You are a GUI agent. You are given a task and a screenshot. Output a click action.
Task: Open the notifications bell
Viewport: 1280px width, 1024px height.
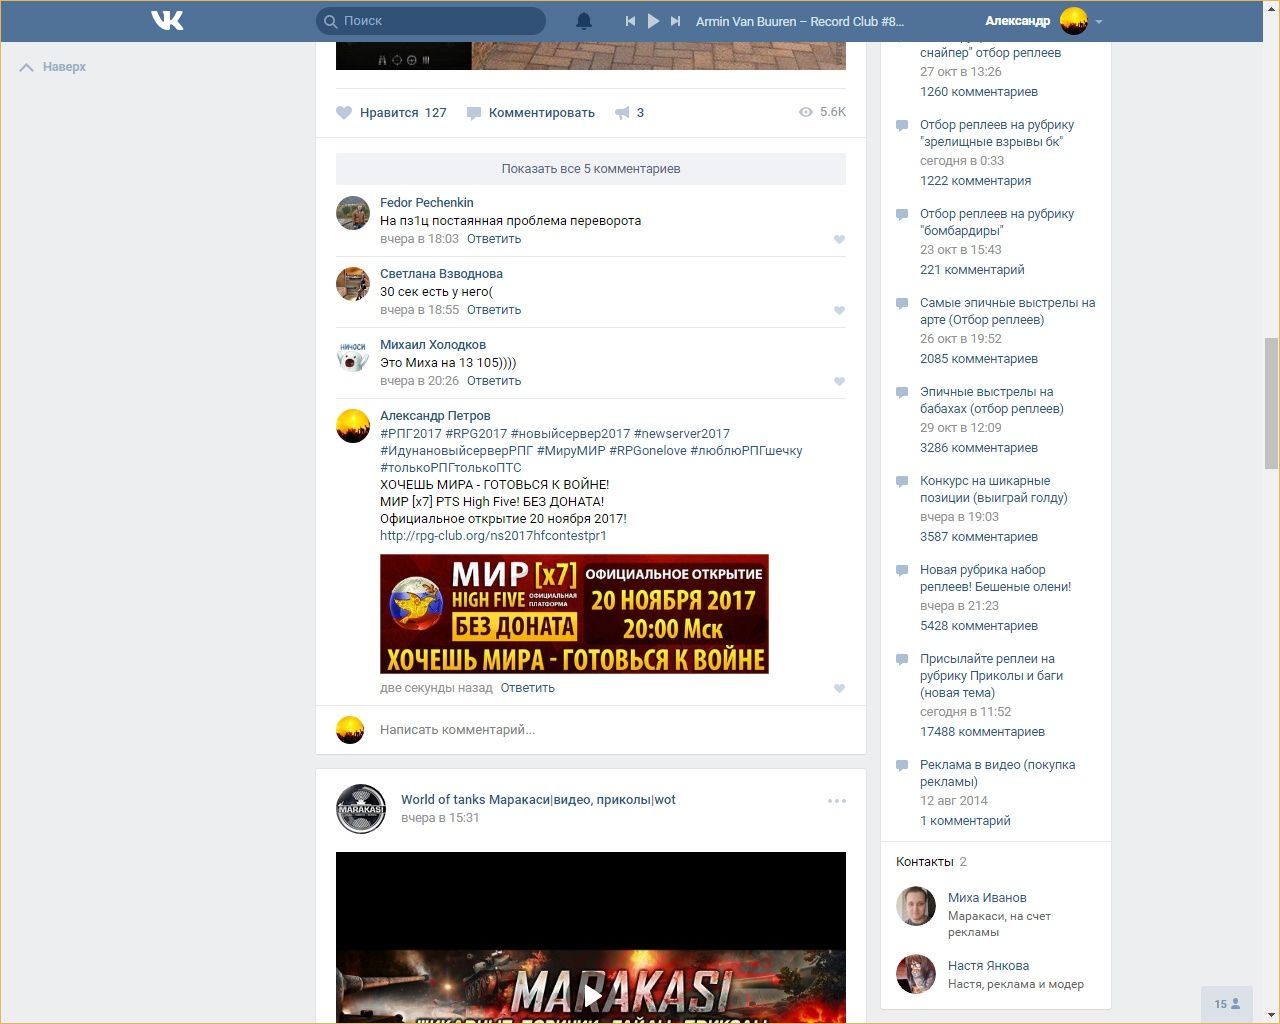pos(584,21)
